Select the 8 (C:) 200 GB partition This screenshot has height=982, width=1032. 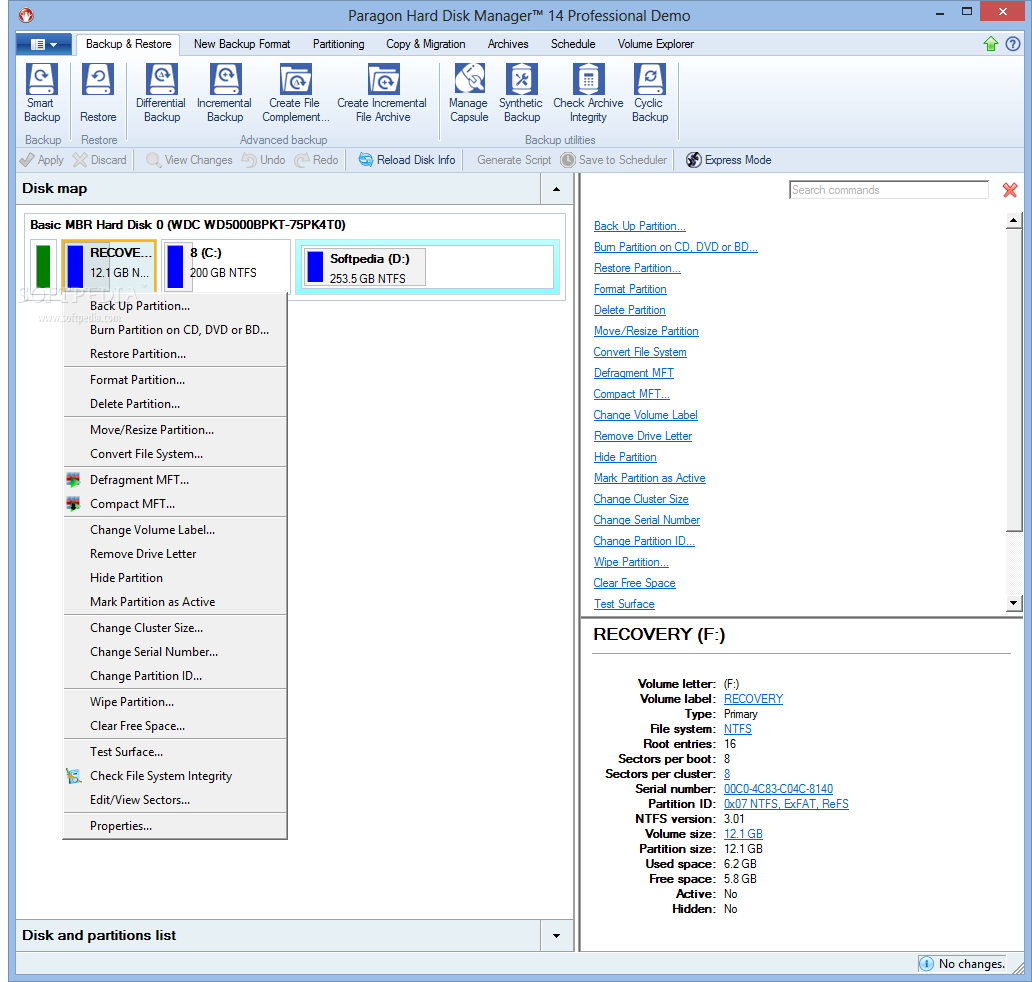[x=226, y=265]
